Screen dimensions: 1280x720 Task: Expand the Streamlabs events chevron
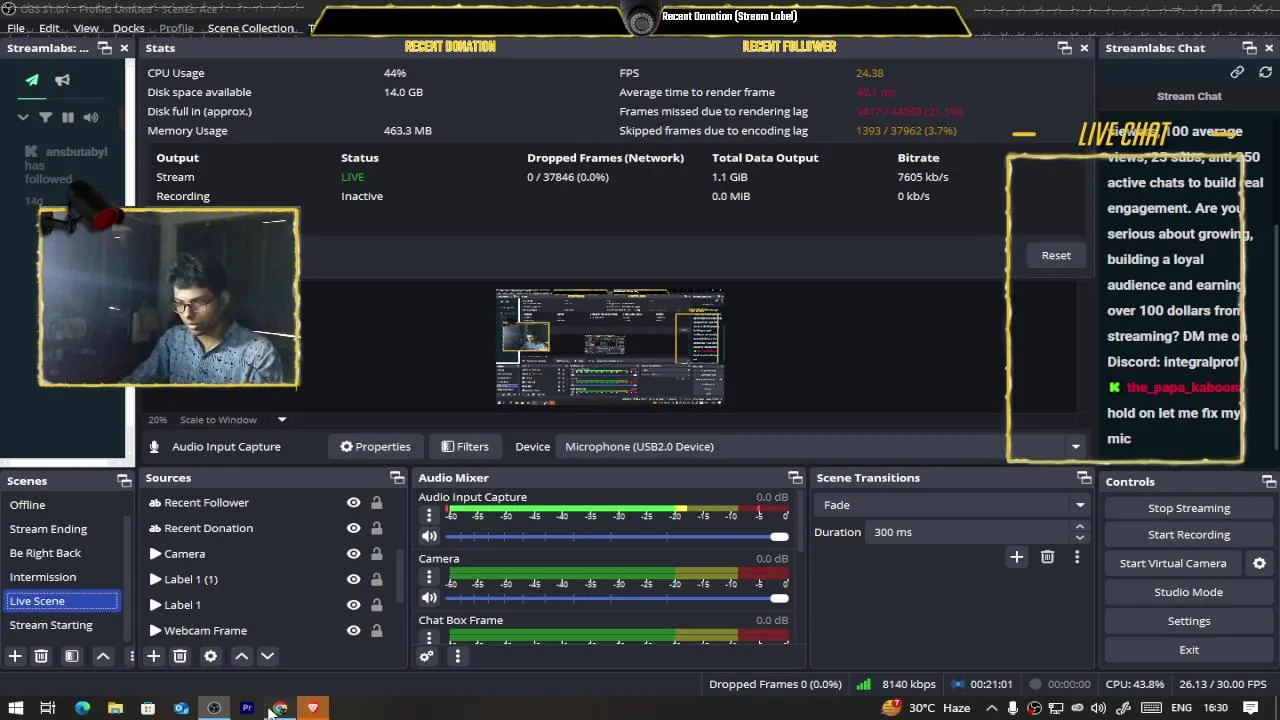point(23,117)
